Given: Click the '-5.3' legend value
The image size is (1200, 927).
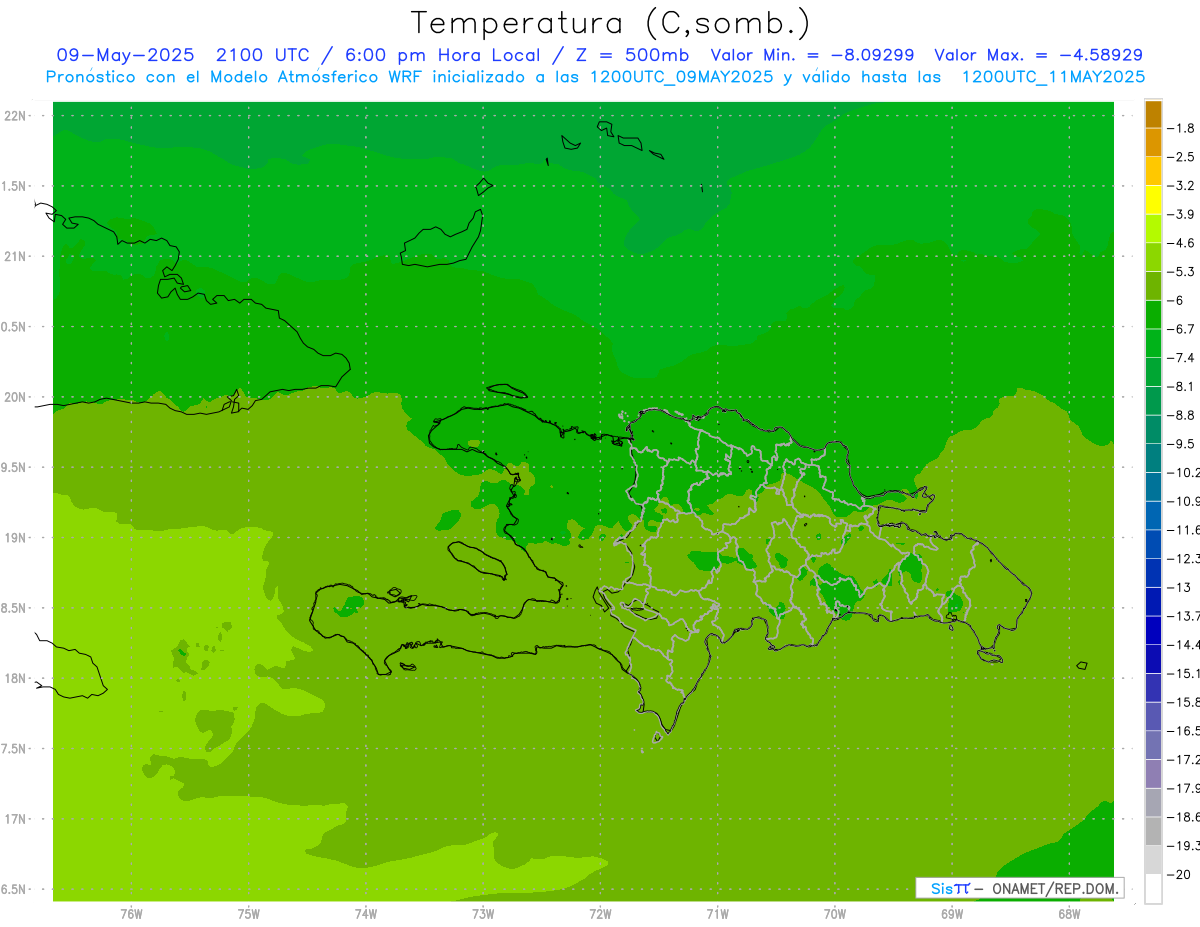Looking at the screenshot, I should click(x=1181, y=272).
